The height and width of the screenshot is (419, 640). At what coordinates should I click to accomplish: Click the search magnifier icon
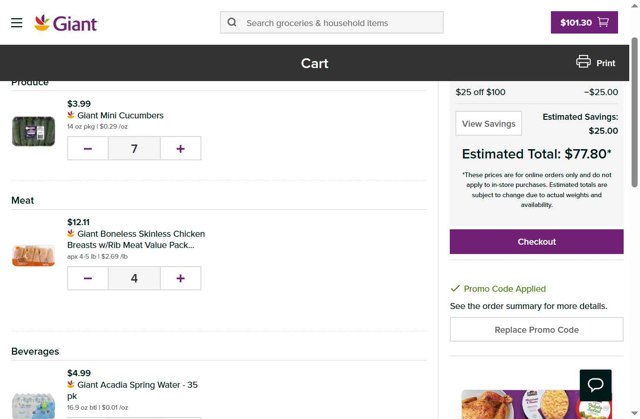pyautogui.click(x=232, y=22)
